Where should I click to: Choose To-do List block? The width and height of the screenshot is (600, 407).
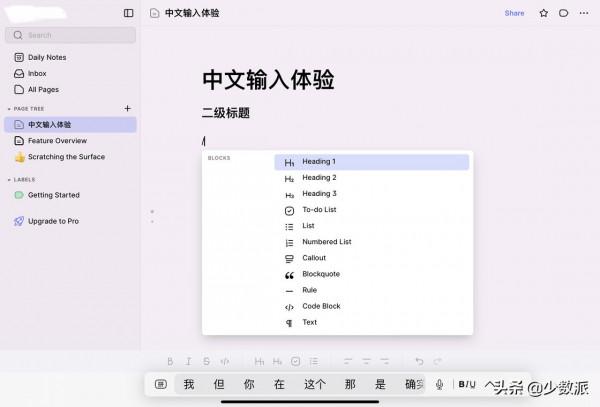[372, 210]
